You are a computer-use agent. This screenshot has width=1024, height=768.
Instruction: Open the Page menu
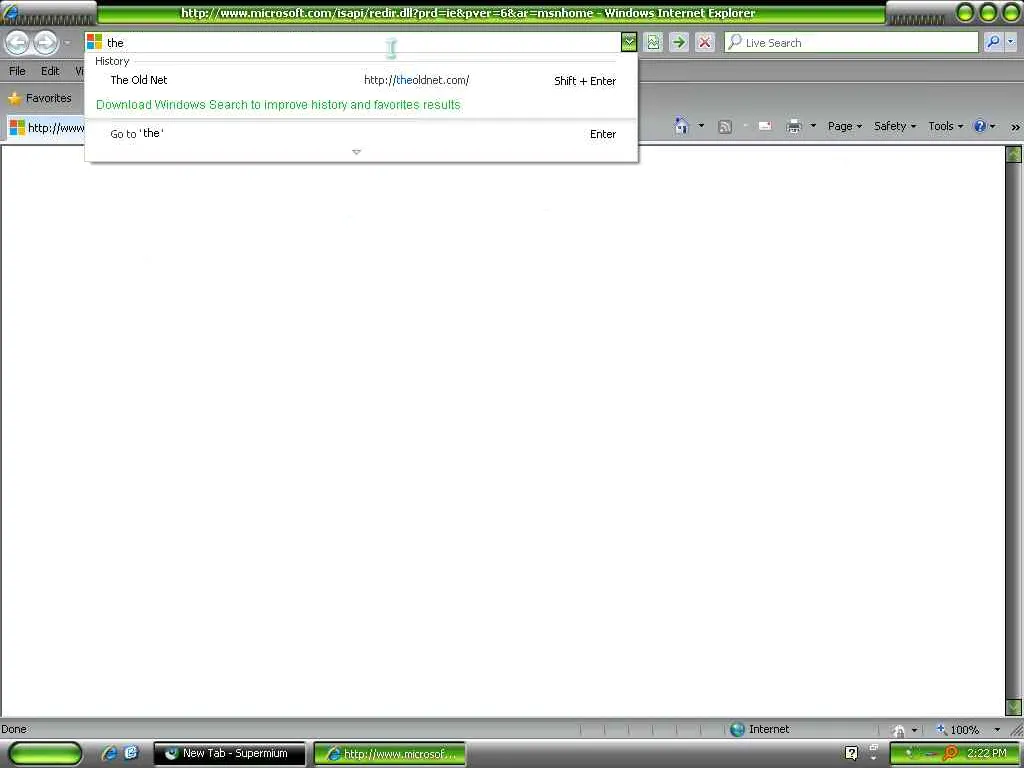(844, 126)
